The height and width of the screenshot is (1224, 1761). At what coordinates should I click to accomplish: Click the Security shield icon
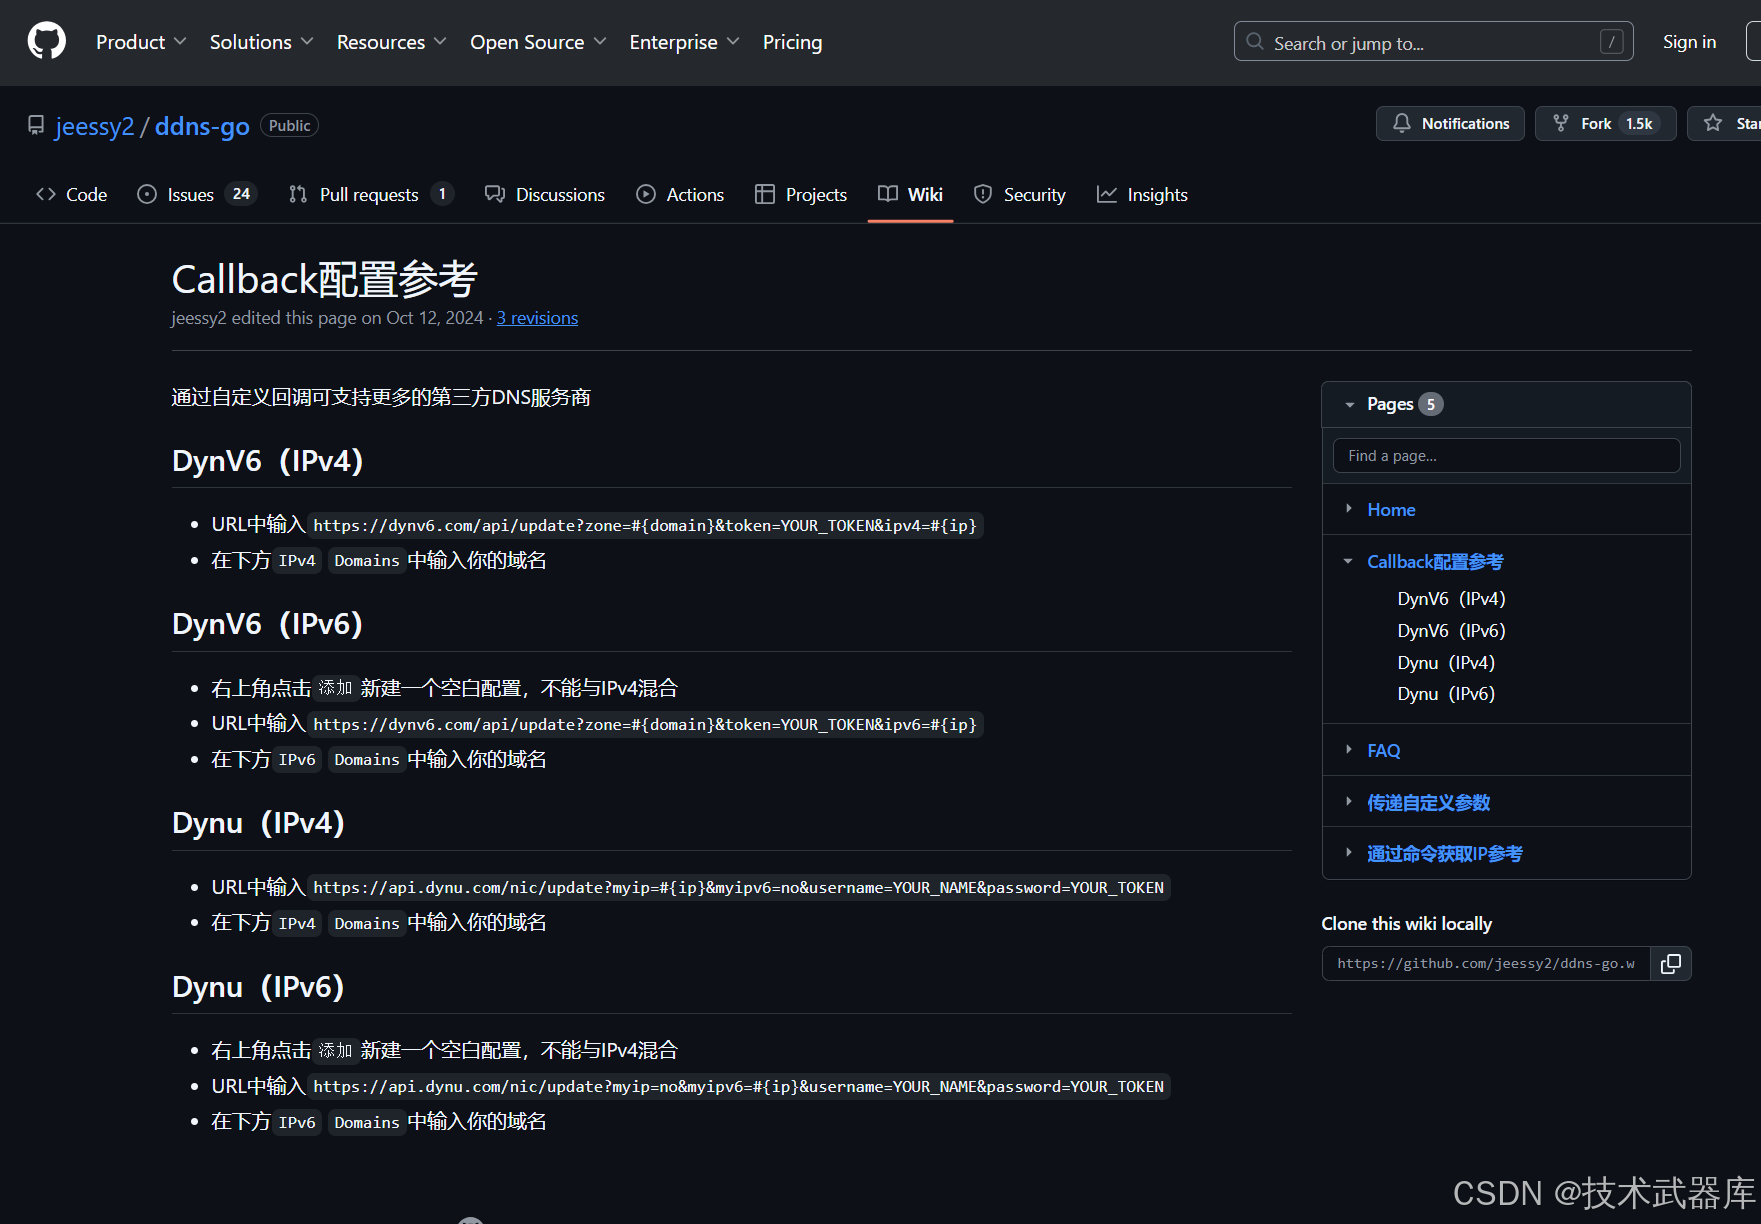tap(983, 194)
